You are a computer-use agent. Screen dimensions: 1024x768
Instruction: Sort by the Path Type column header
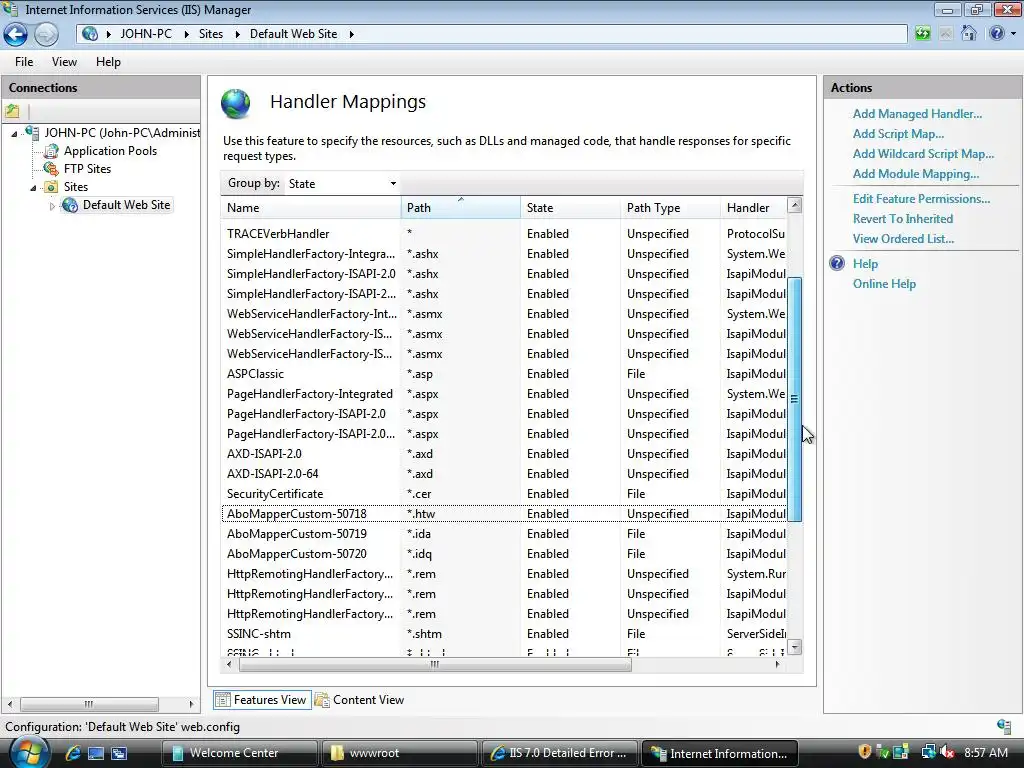tap(671, 208)
